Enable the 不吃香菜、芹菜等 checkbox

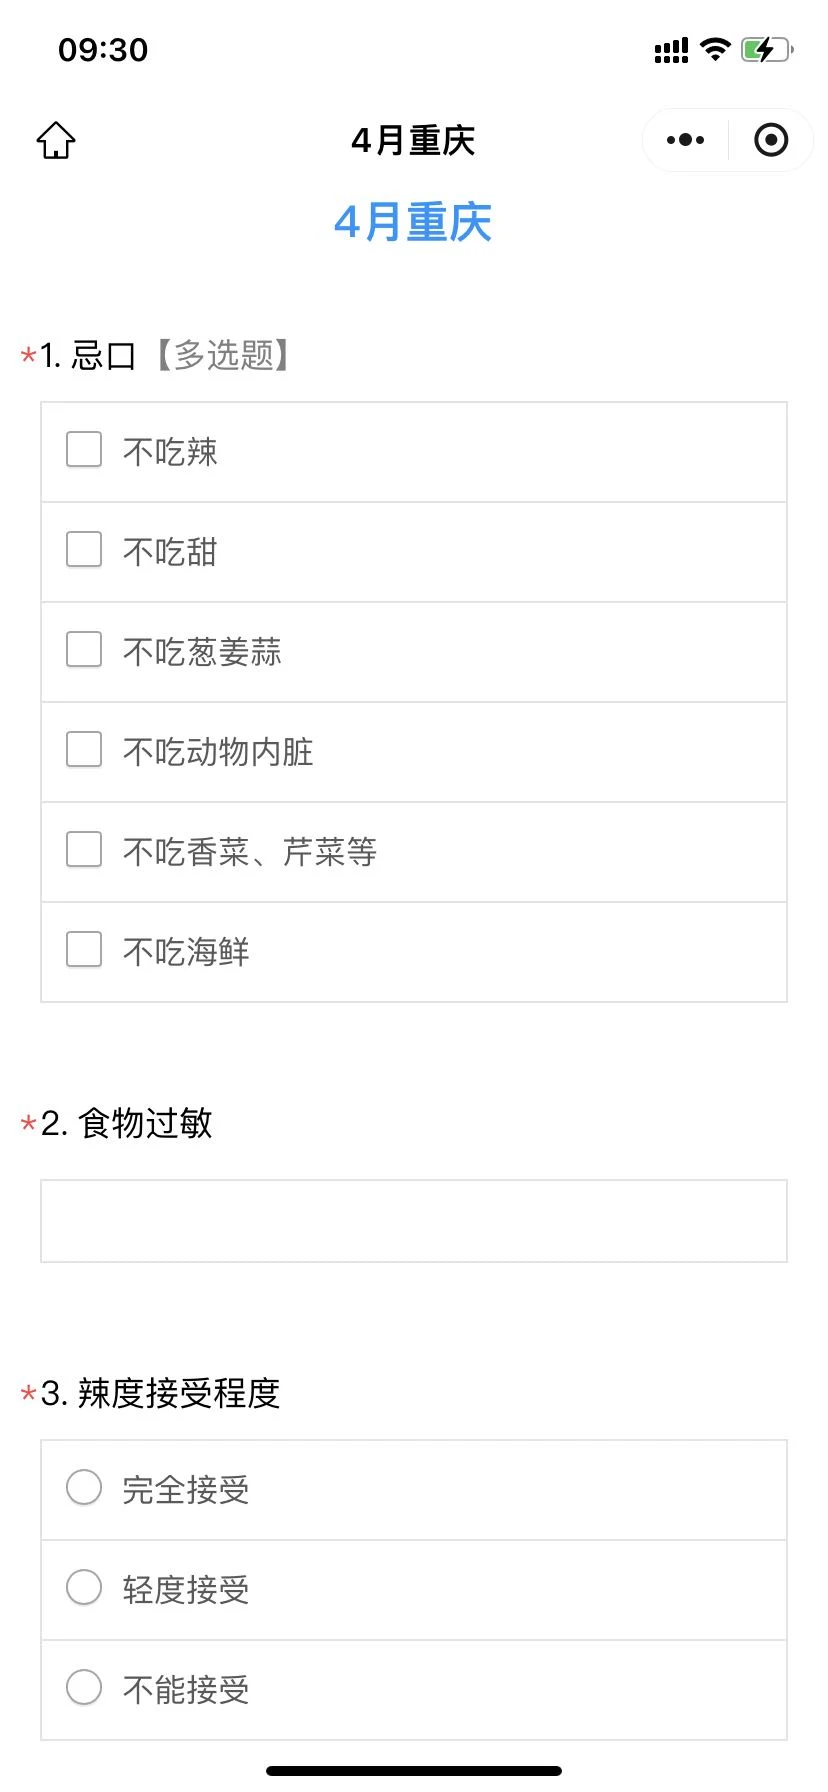pos(84,850)
